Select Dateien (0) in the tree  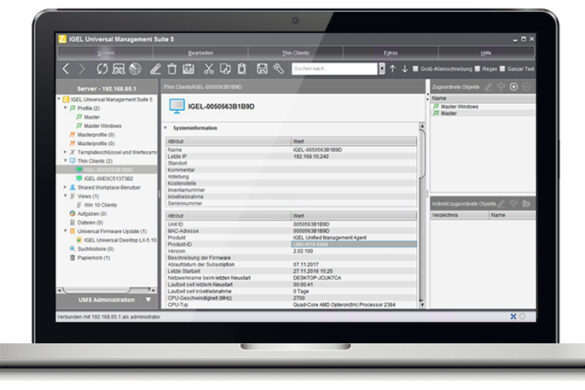tap(90, 222)
